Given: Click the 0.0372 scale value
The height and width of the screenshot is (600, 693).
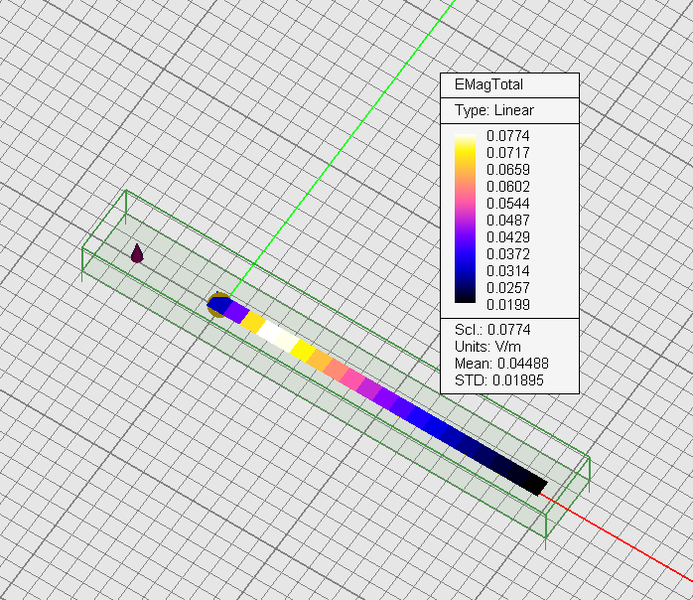Looking at the screenshot, I should tap(508, 254).
